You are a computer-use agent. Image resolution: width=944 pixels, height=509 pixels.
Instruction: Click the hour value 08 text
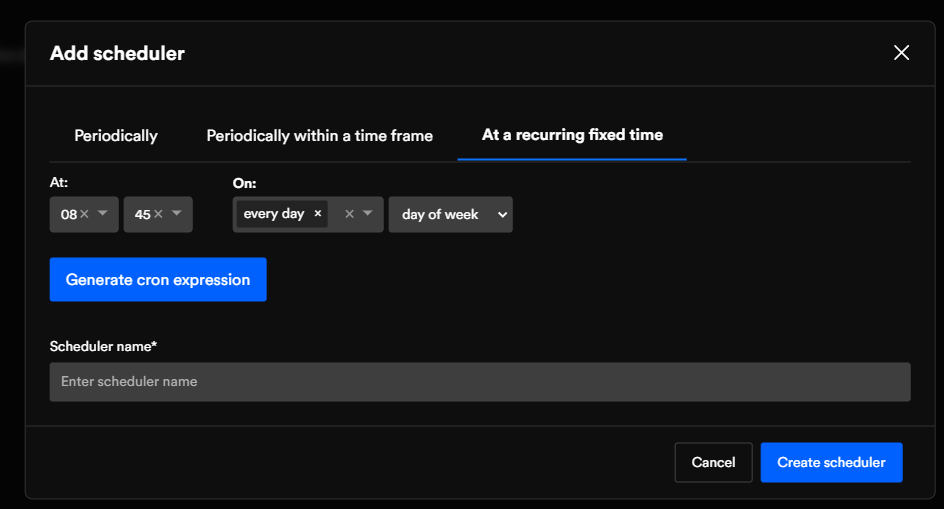pos(68,215)
